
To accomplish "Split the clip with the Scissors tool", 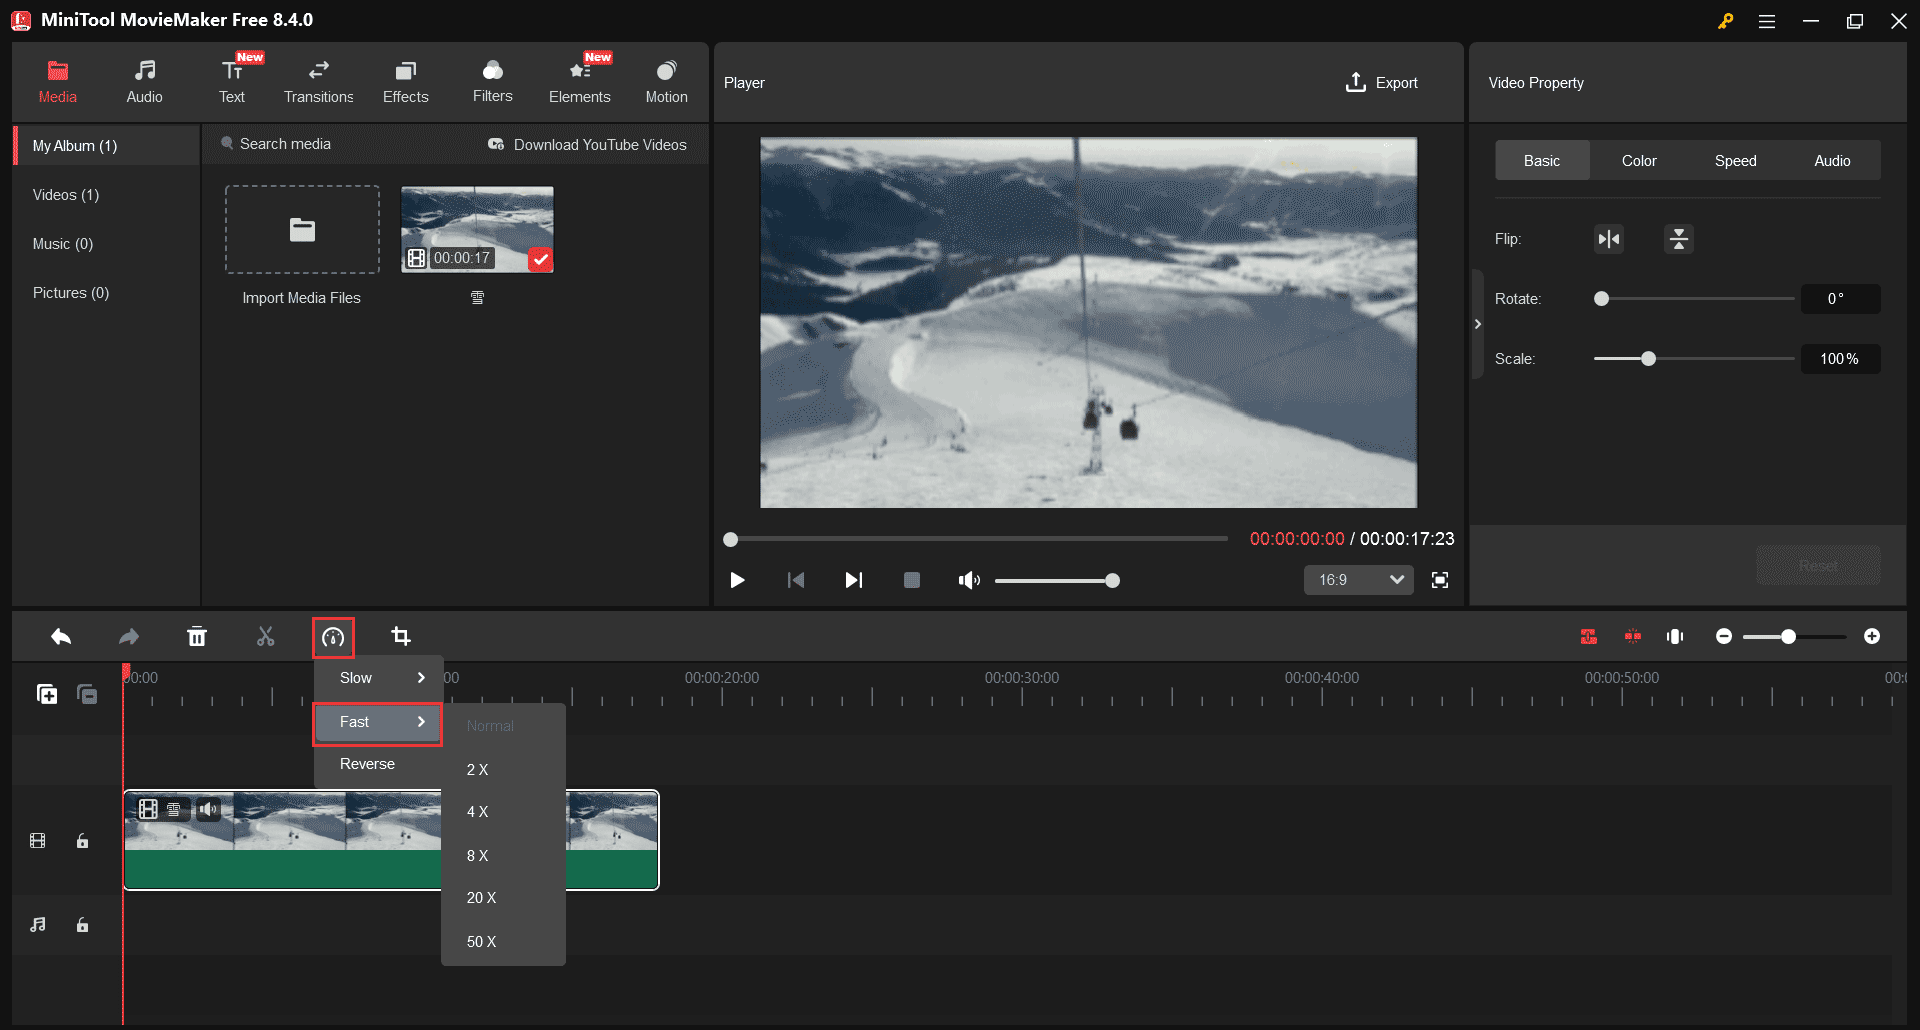I will click(265, 636).
